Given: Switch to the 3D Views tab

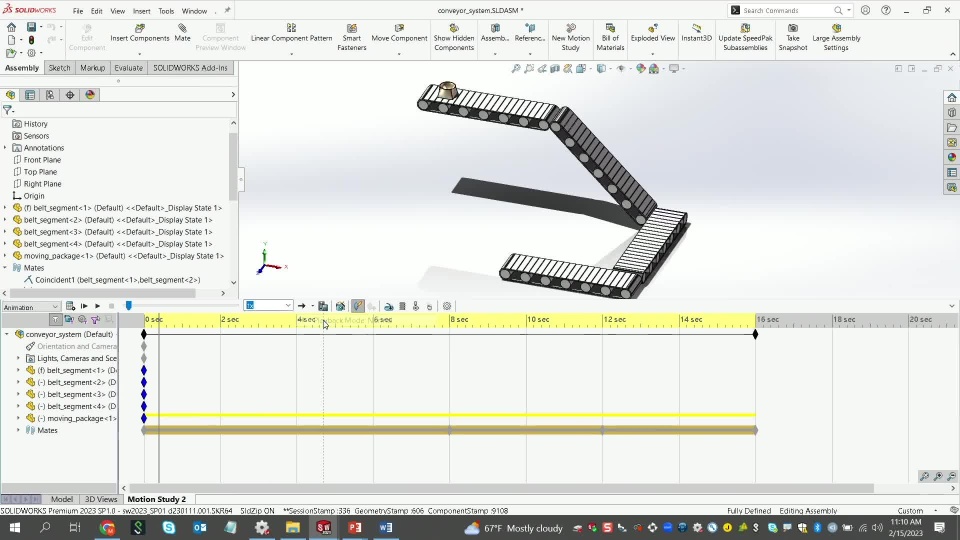Looking at the screenshot, I should point(100,499).
